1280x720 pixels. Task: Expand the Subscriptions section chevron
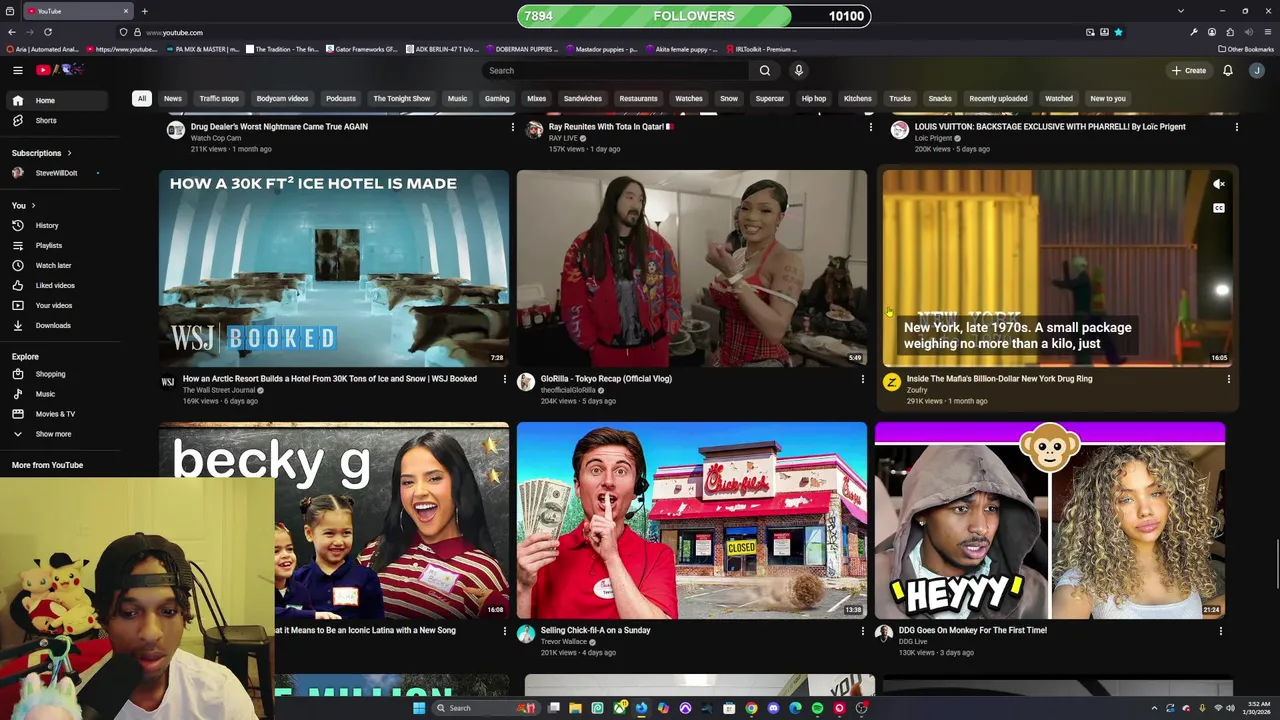point(69,153)
